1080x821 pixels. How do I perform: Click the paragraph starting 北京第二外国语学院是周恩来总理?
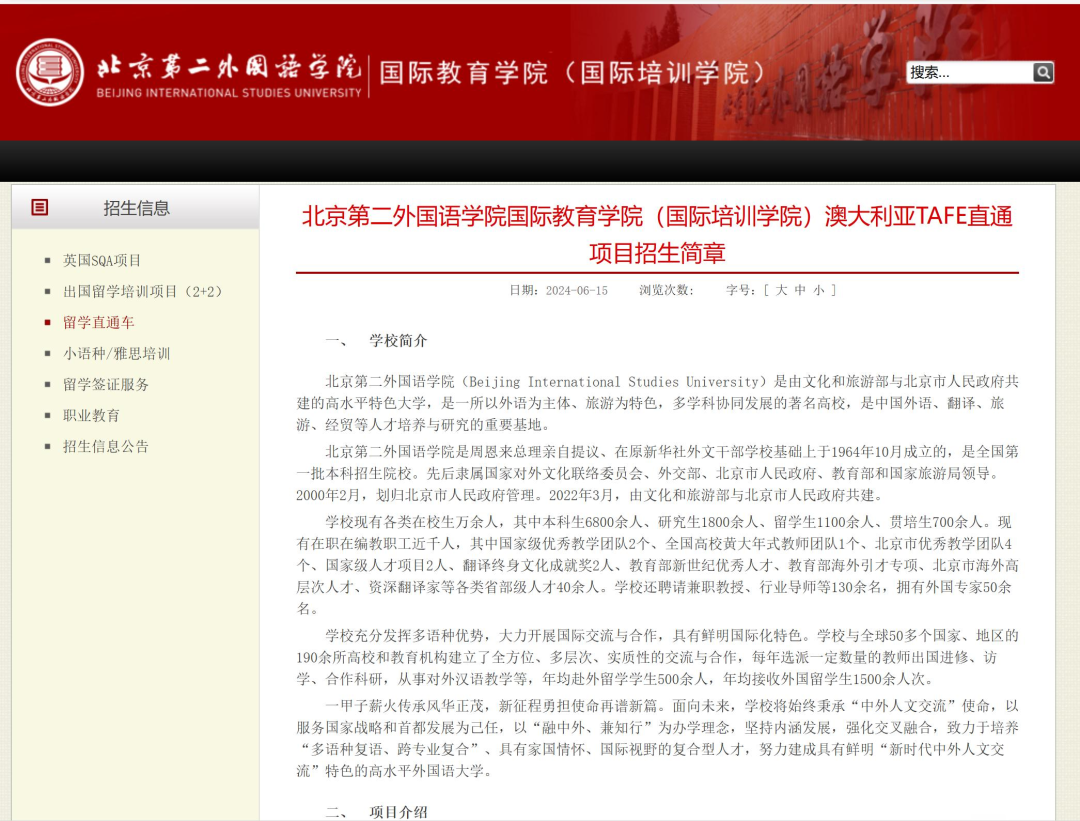click(657, 473)
